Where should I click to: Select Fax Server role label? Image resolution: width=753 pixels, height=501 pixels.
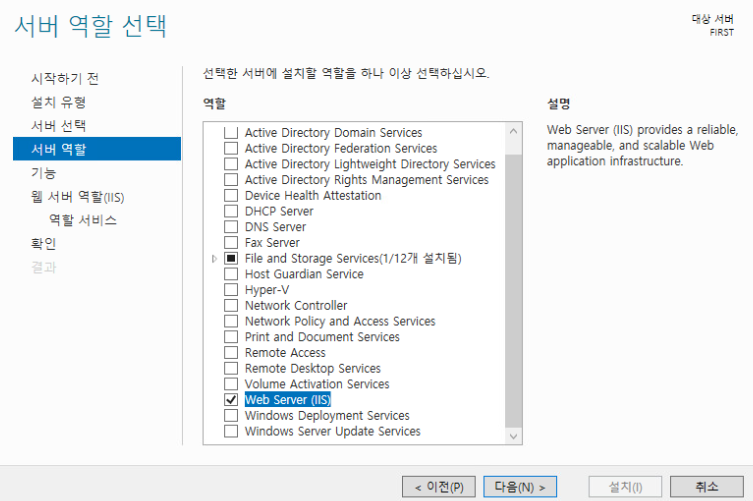[x=272, y=243]
